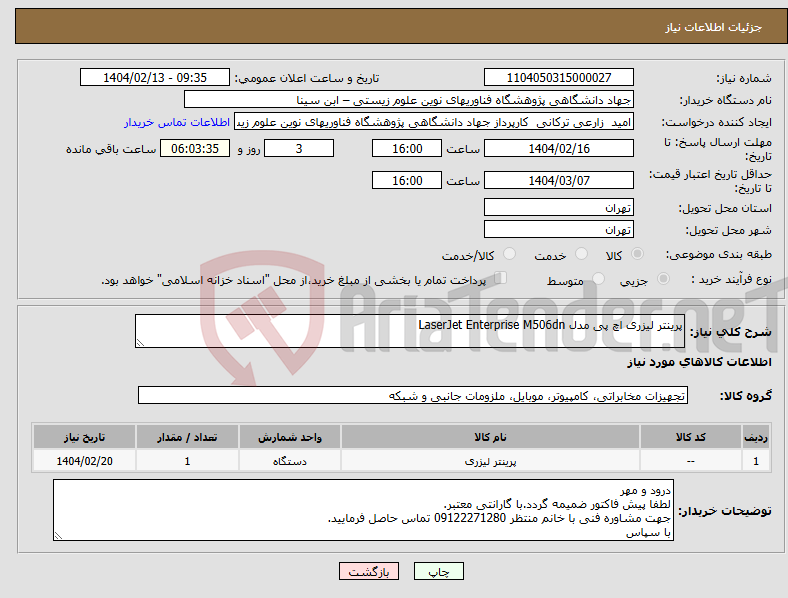The width and height of the screenshot is (788, 598).
Task: Open the اطلاعات تماس خریدار link
Action: [x=177, y=122]
